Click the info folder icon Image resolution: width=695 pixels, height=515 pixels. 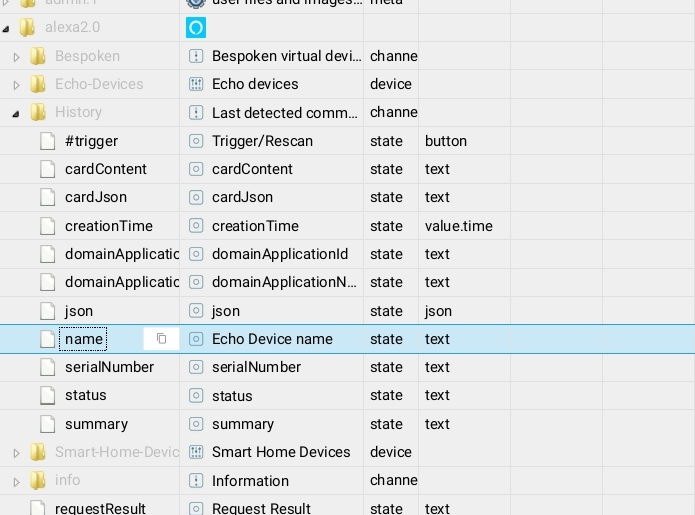38,480
